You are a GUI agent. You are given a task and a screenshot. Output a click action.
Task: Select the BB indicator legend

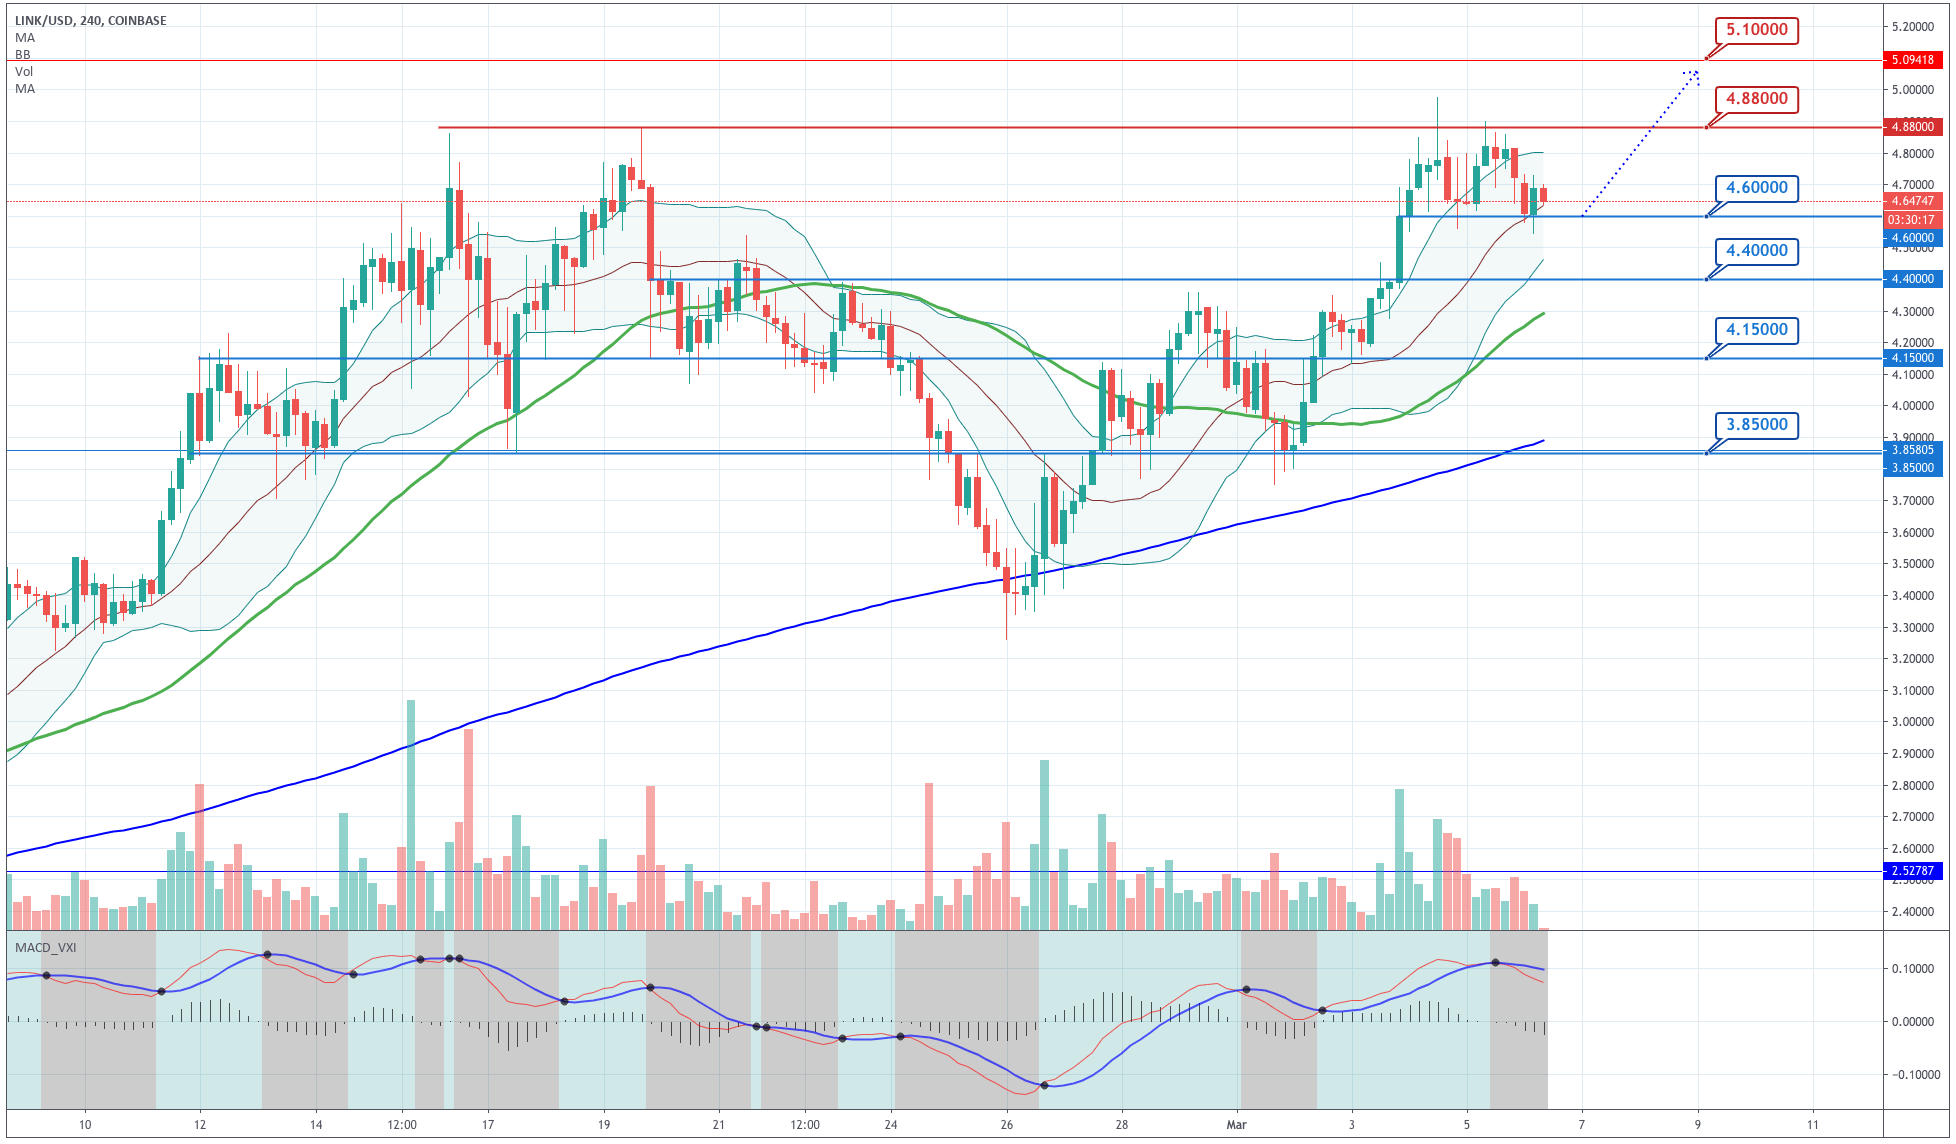point(23,55)
